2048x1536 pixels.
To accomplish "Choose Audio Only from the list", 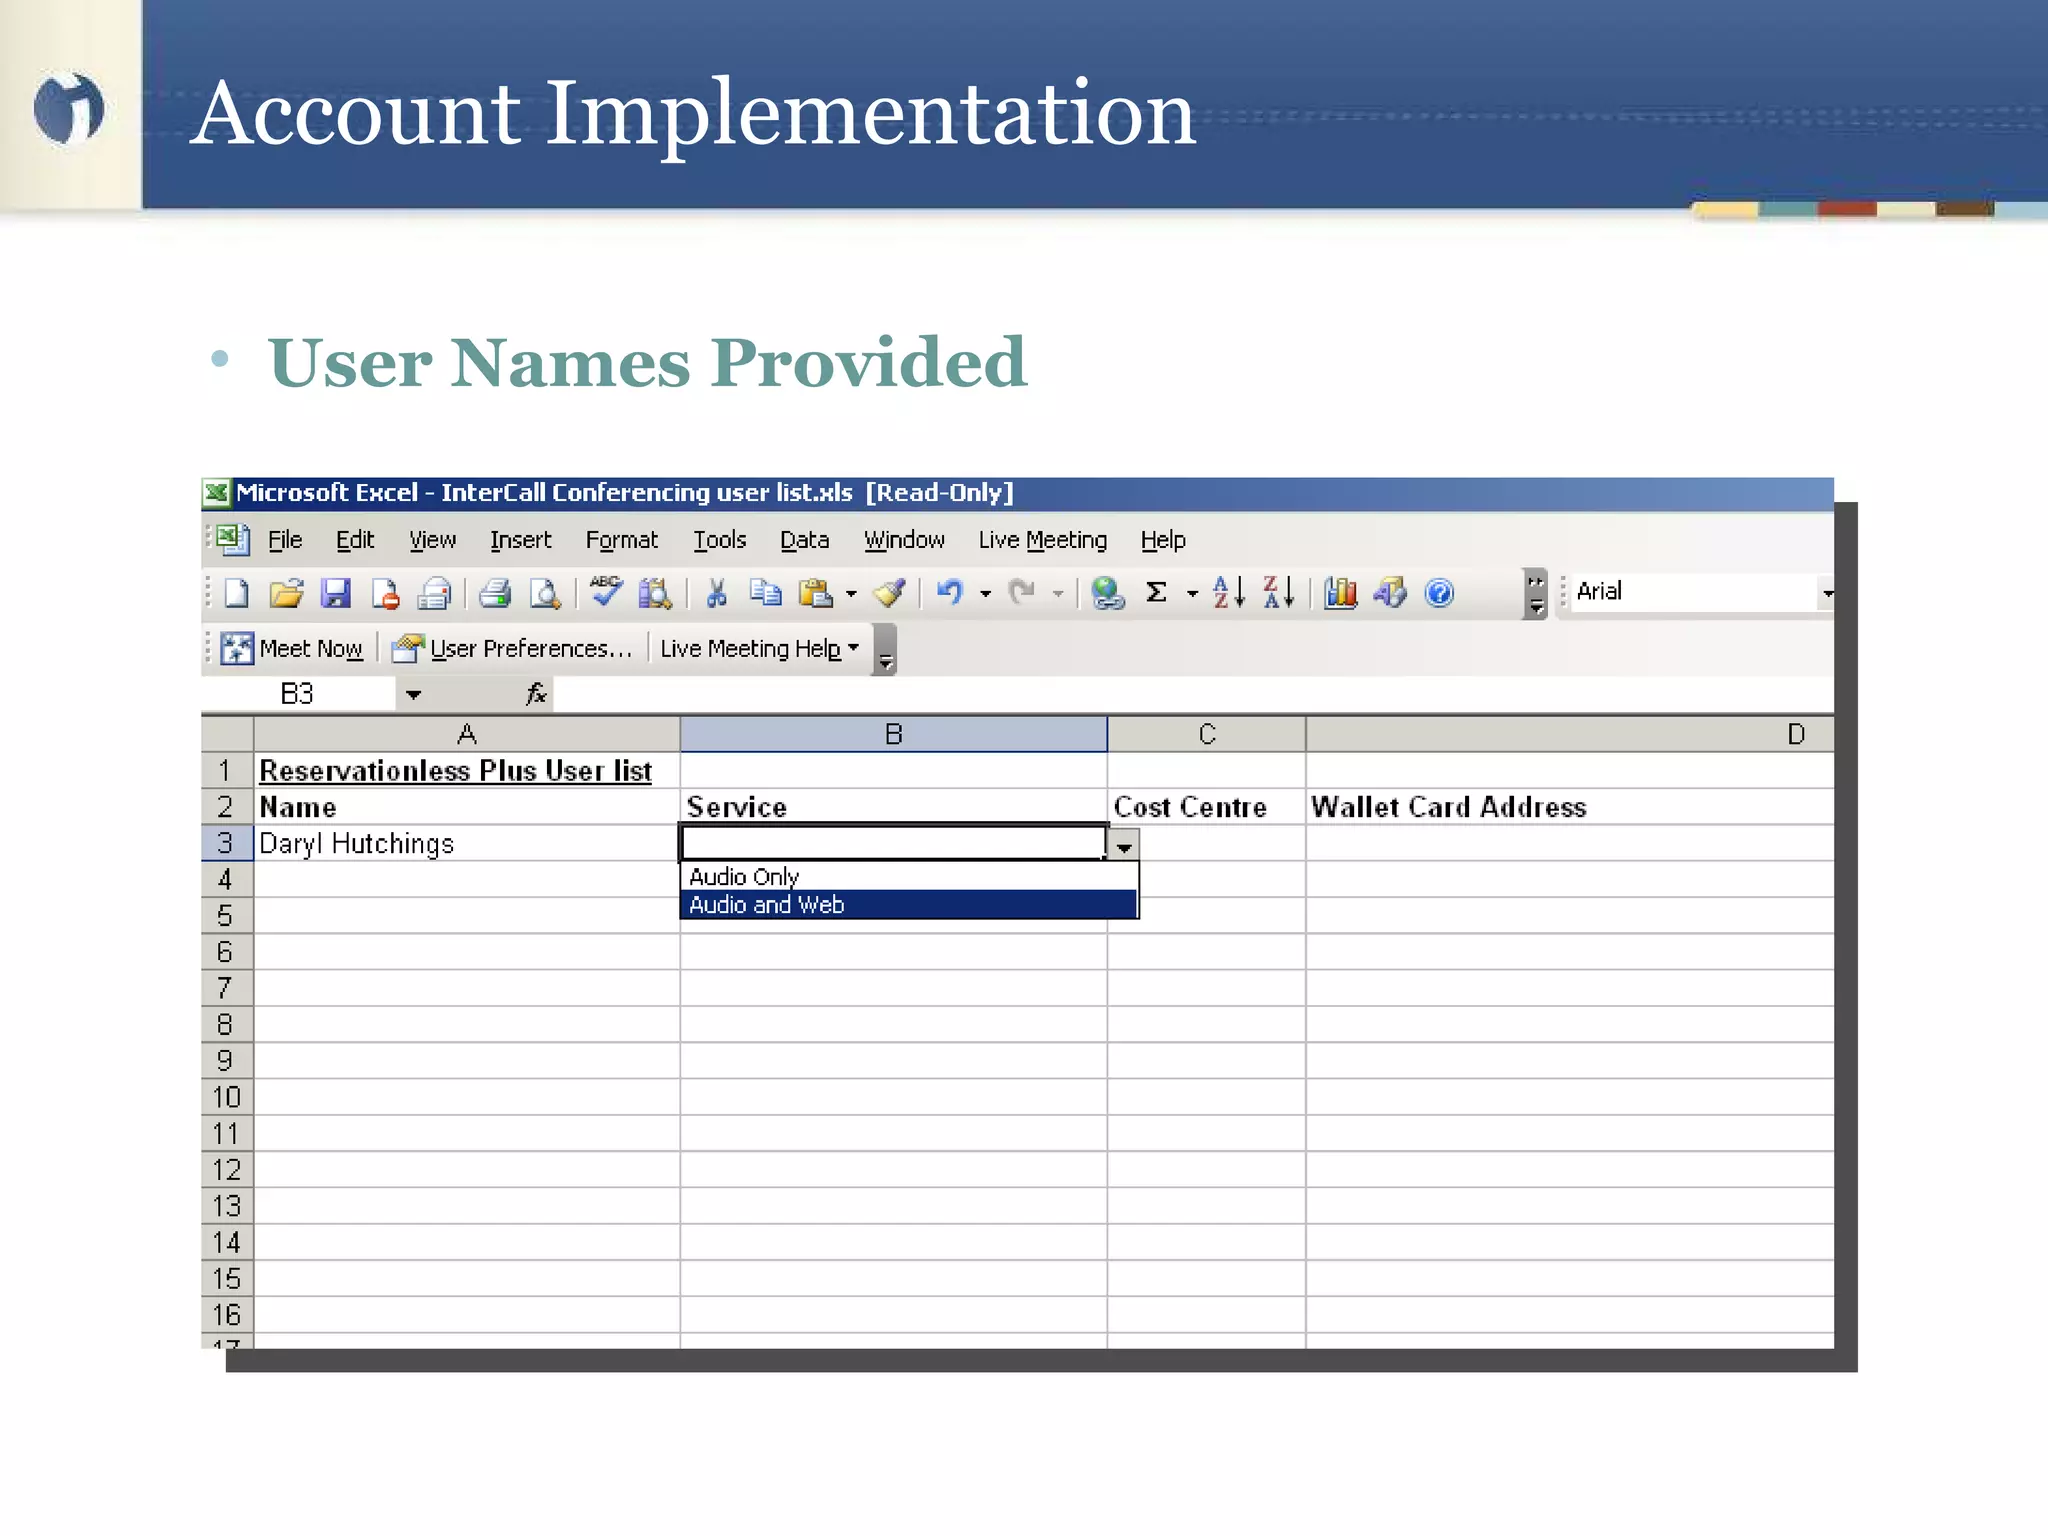I will click(x=909, y=876).
